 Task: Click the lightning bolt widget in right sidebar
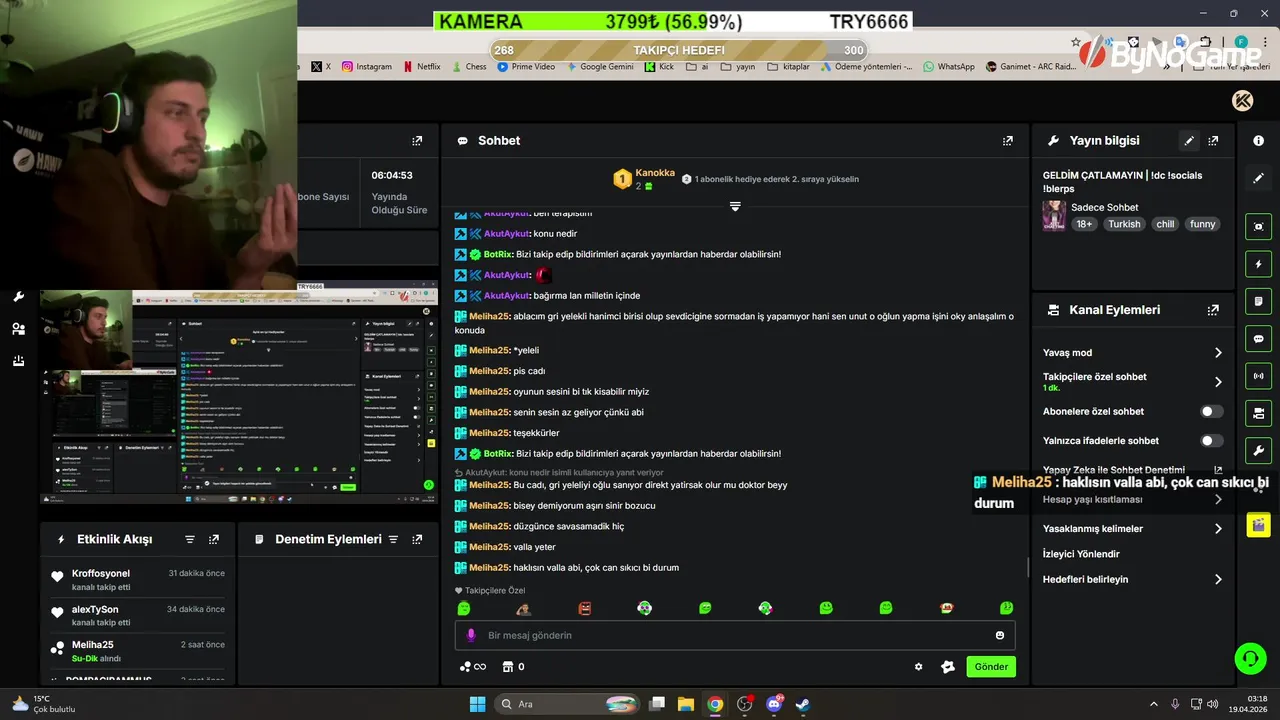point(1258,264)
